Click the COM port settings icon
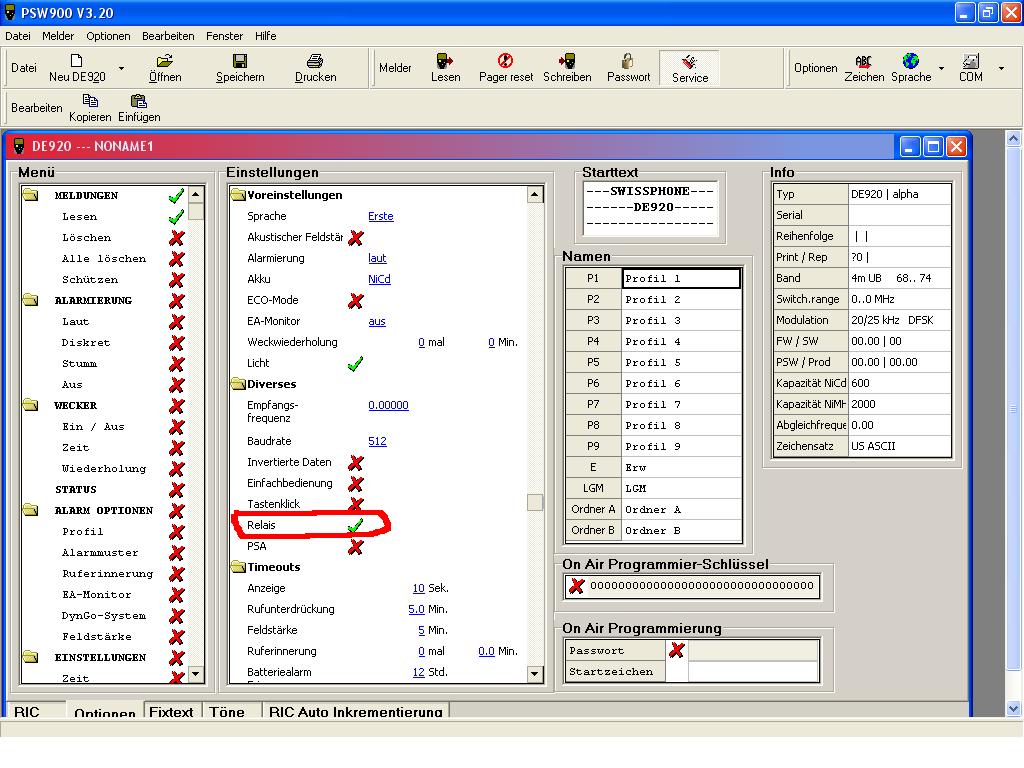The image size is (1024, 768). (970, 62)
